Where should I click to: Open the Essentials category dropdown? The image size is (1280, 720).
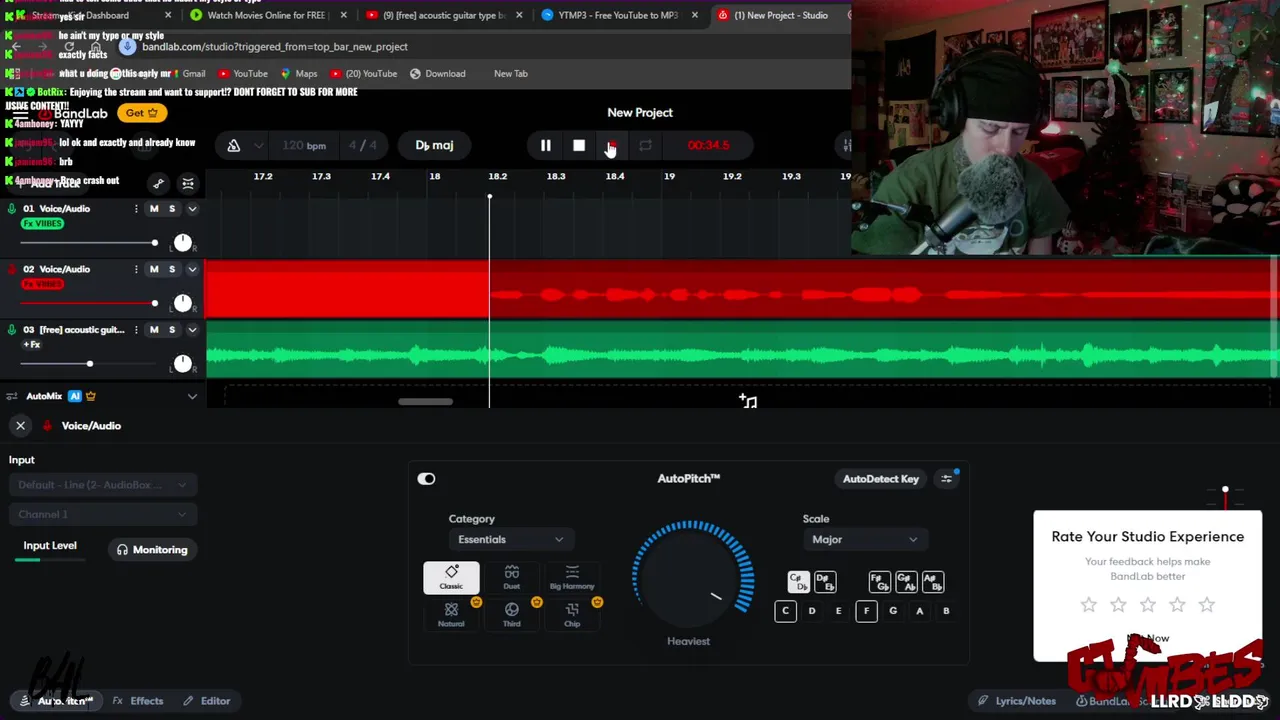pyautogui.click(x=510, y=540)
